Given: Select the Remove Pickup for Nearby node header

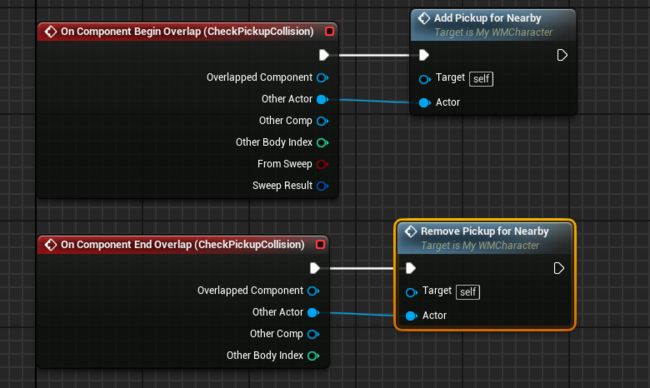Looking at the screenshot, I should click(x=485, y=238).
